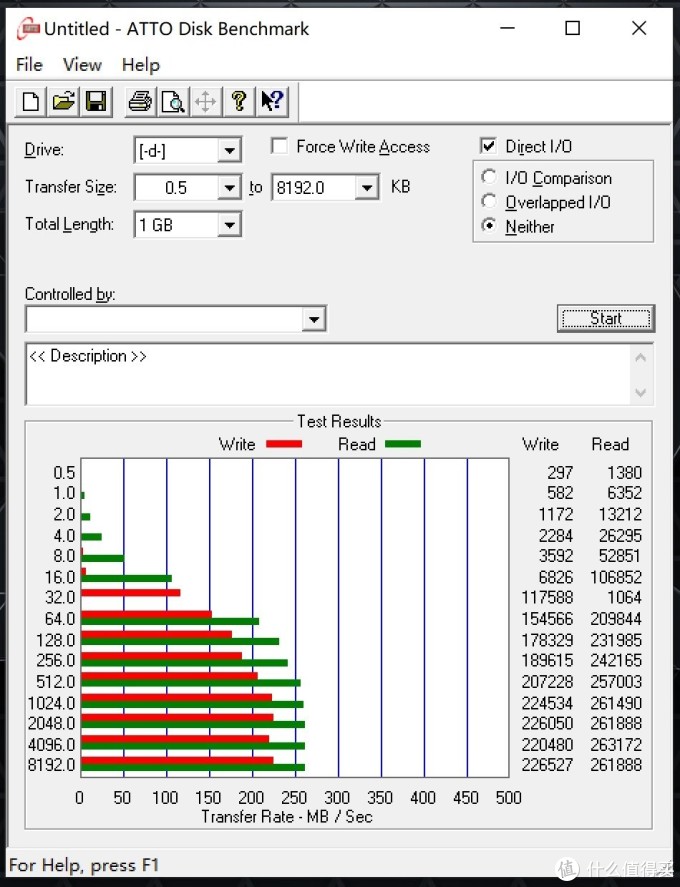Expand the minimum Transfer Size 0.5 dropdown
680x887 pixels.
coord(229,187)
